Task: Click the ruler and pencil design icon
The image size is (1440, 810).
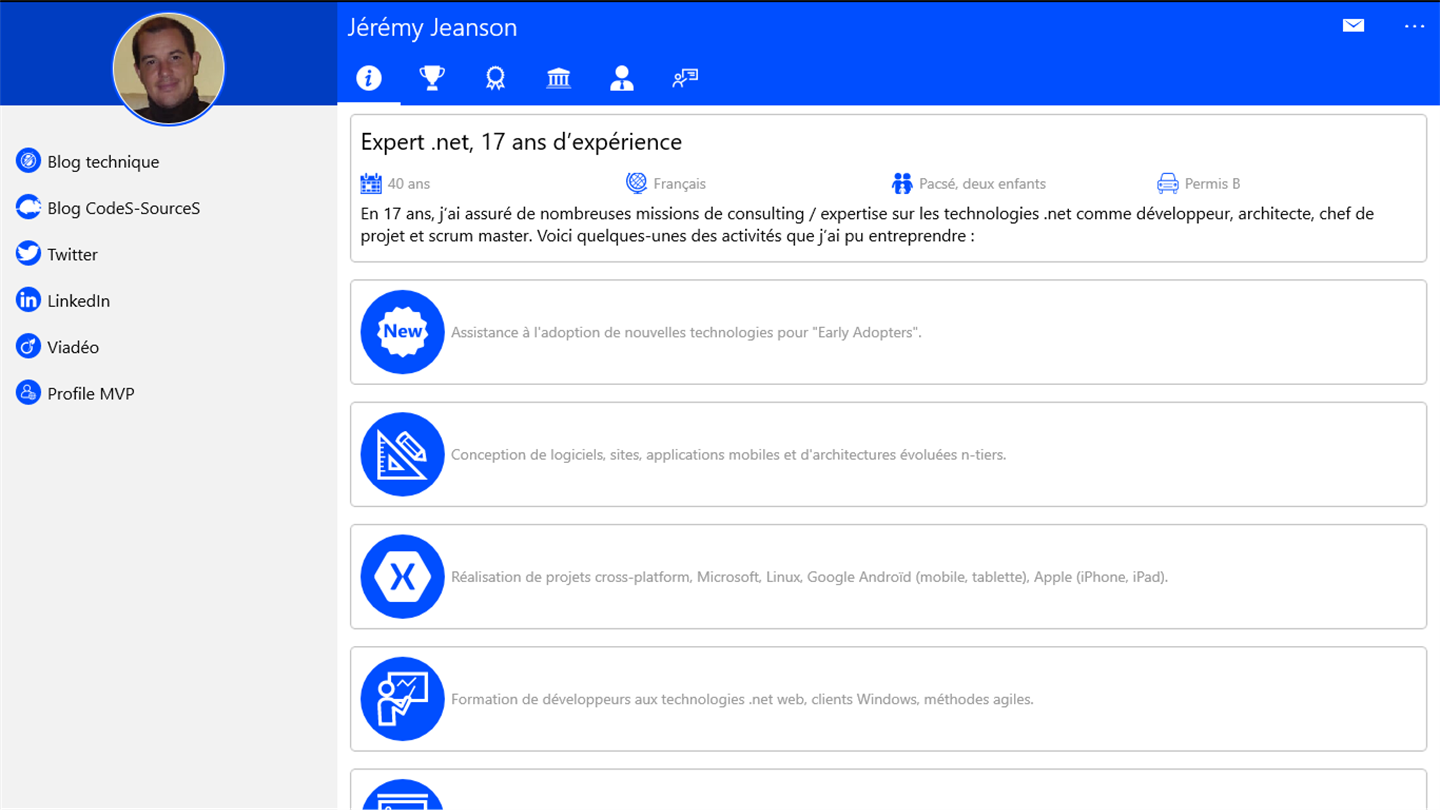Action: click(402, 454)
